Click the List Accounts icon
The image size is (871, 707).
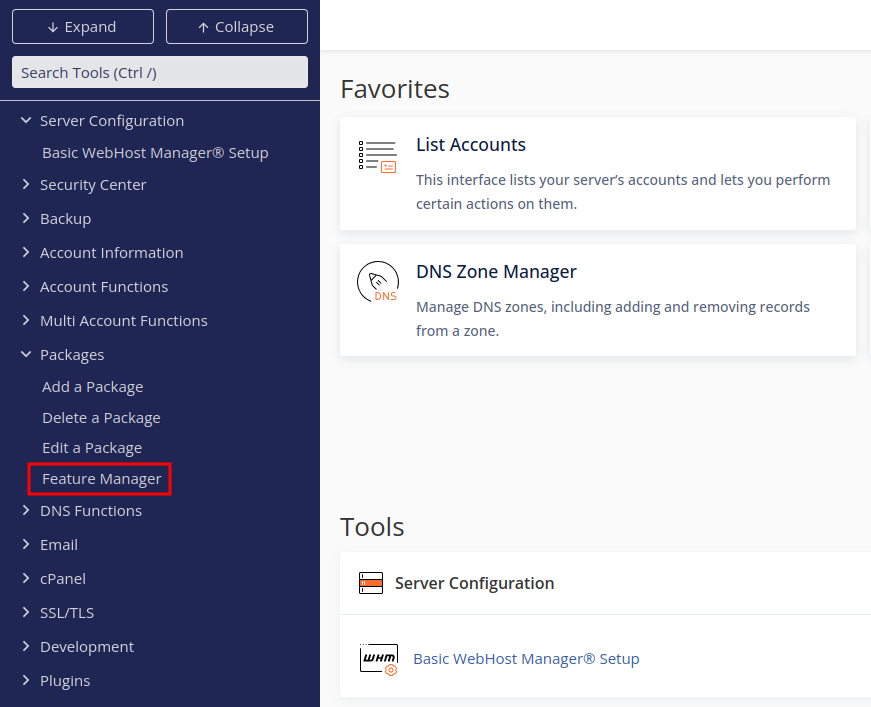[x=377, y=157]
